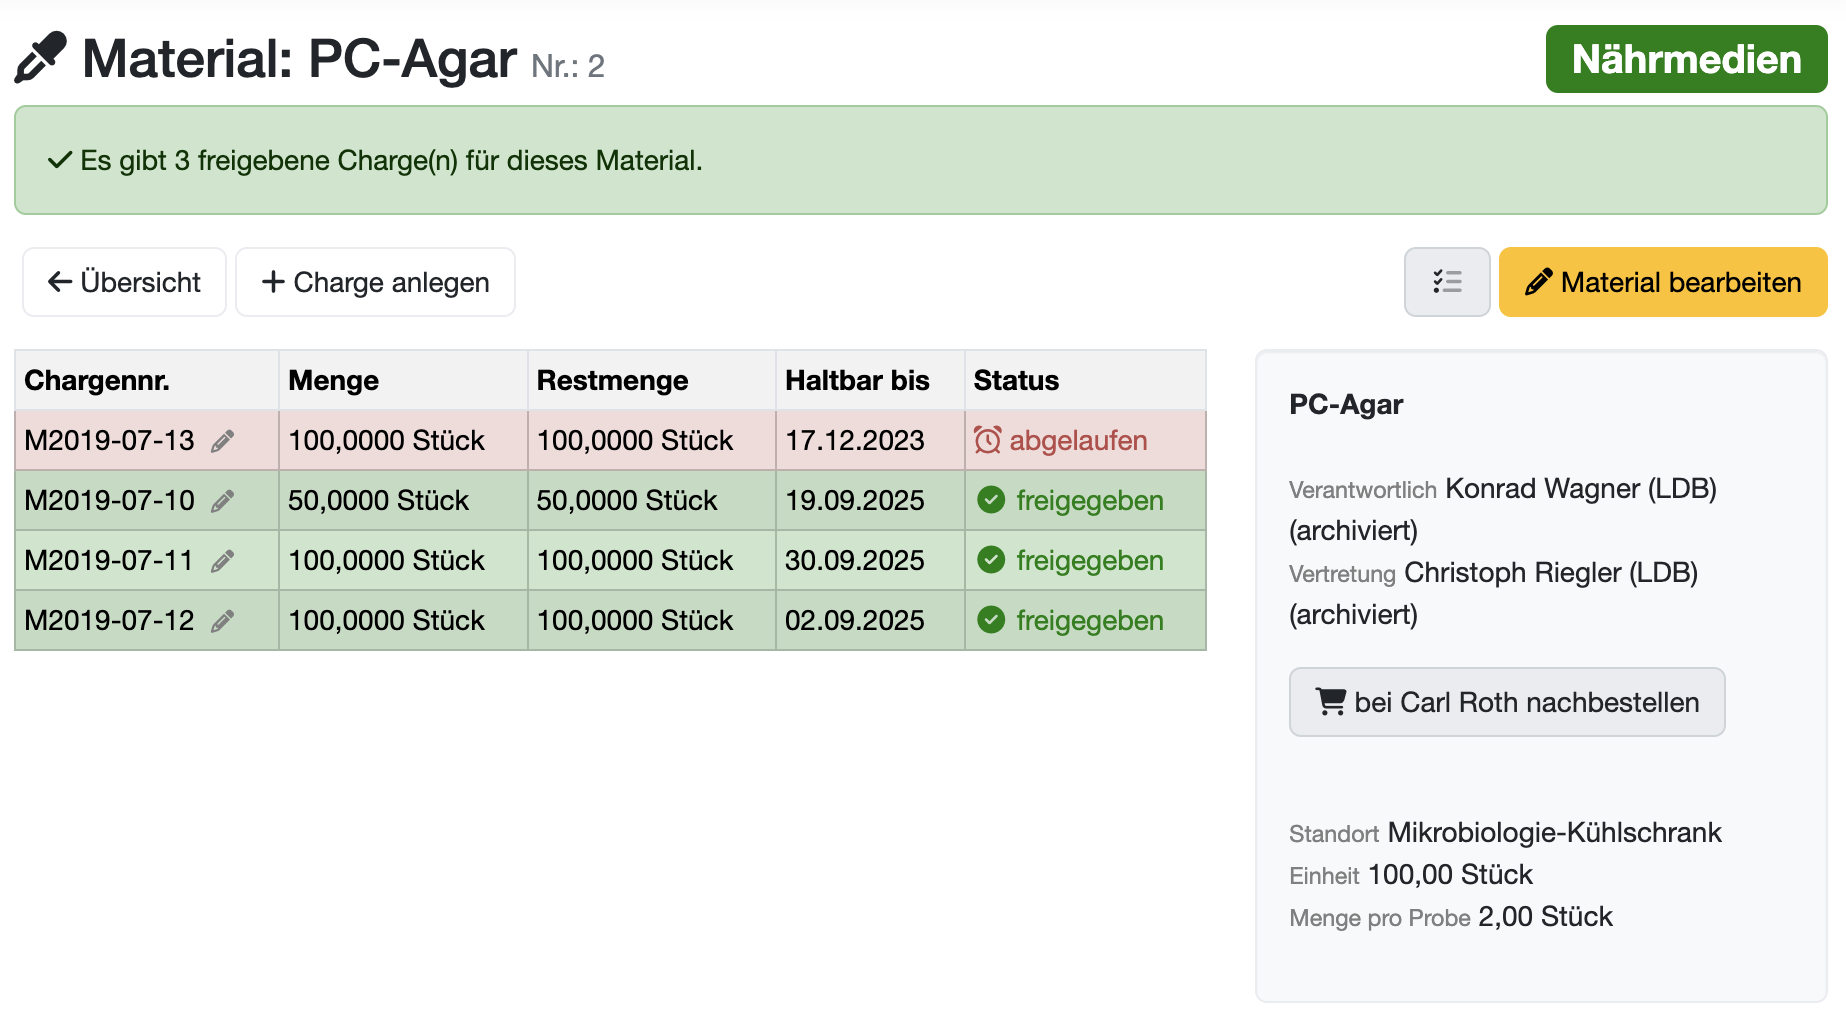1846x1016 pixels.
Task: Click the abgelaufen status text
Action: click(1078, 440)
